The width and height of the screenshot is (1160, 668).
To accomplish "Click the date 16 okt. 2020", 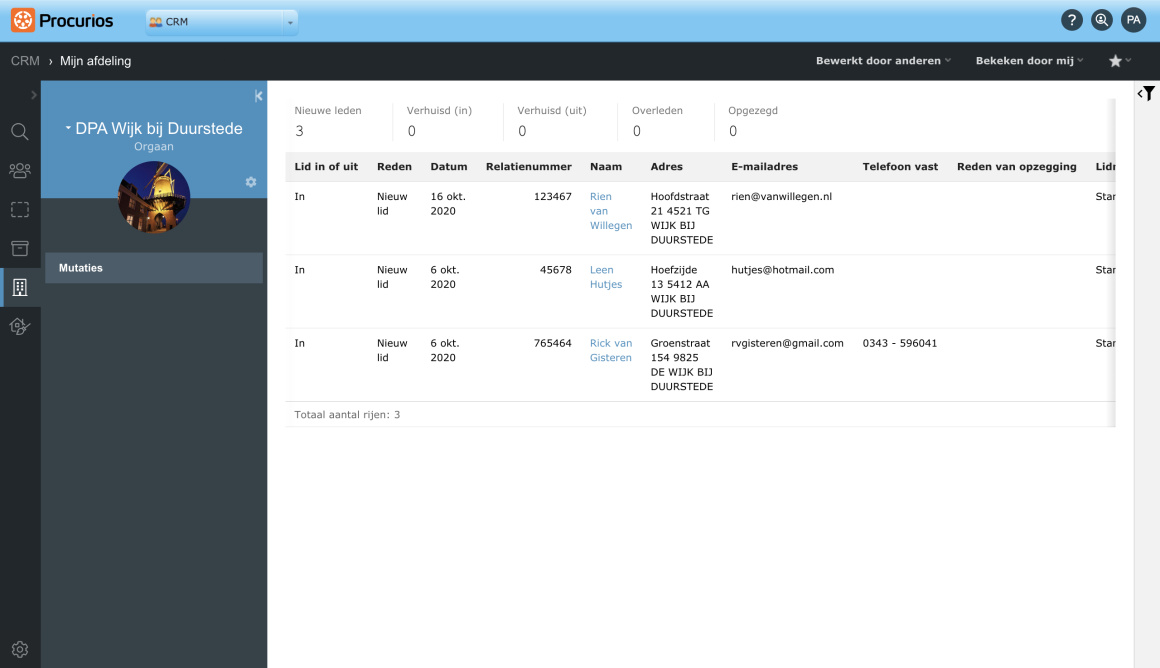I will 448,203.
